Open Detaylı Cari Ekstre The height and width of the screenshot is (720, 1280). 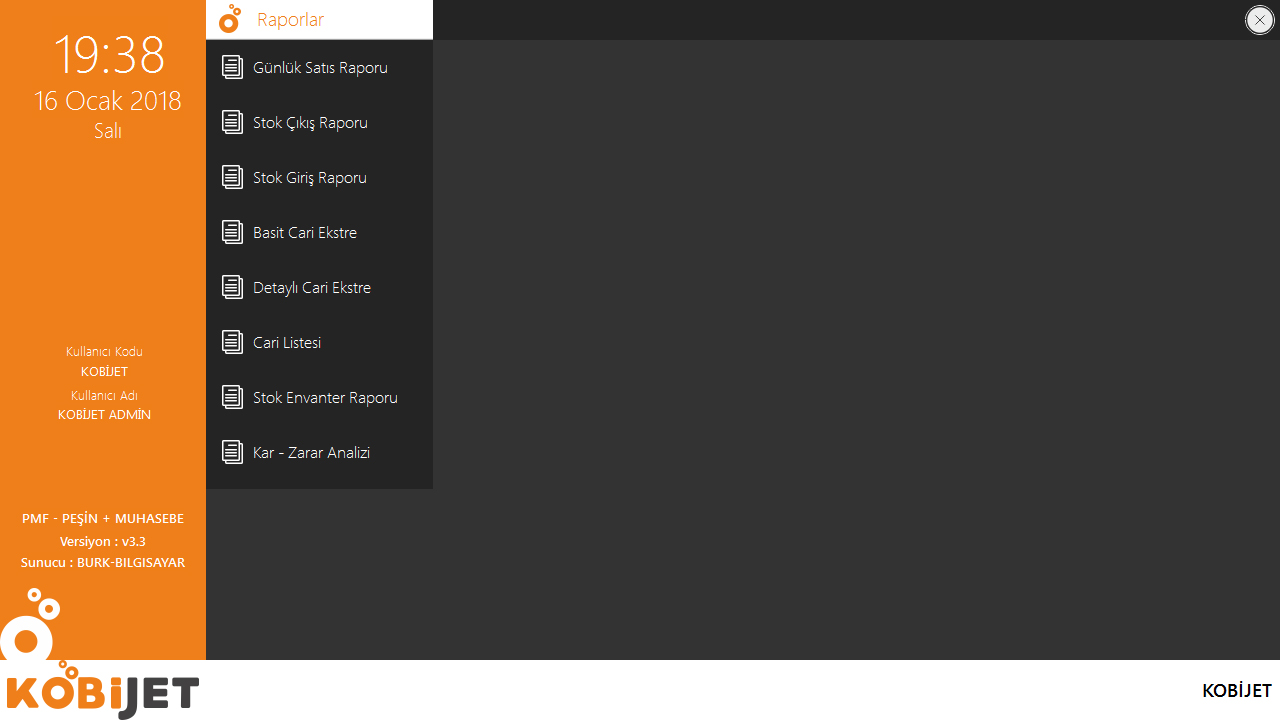tap(319, 288)
